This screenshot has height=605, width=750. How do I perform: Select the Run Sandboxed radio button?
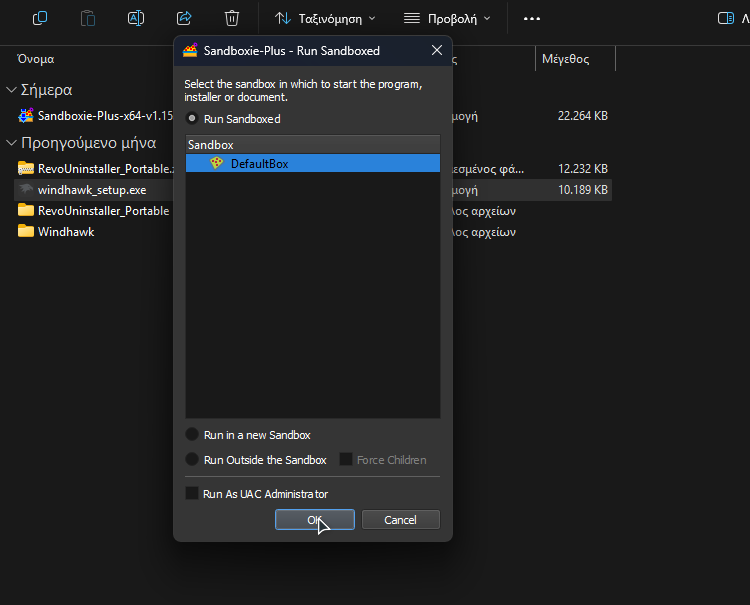tap(192, 118)
